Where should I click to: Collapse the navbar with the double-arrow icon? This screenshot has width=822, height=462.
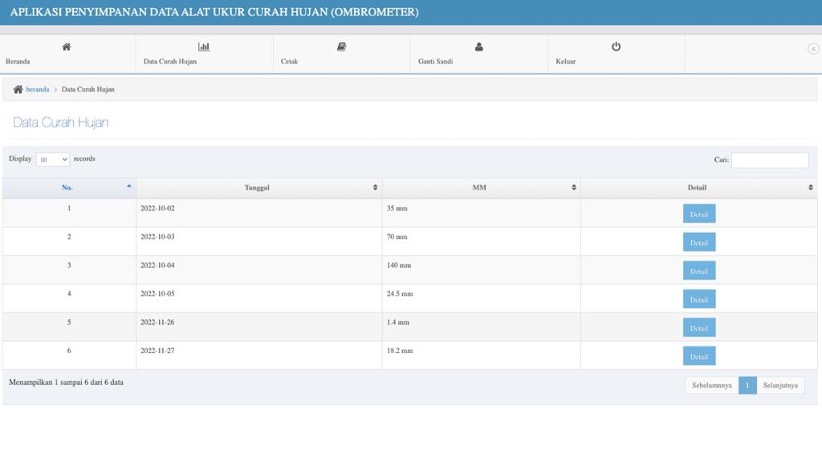[x=813, y=49]
